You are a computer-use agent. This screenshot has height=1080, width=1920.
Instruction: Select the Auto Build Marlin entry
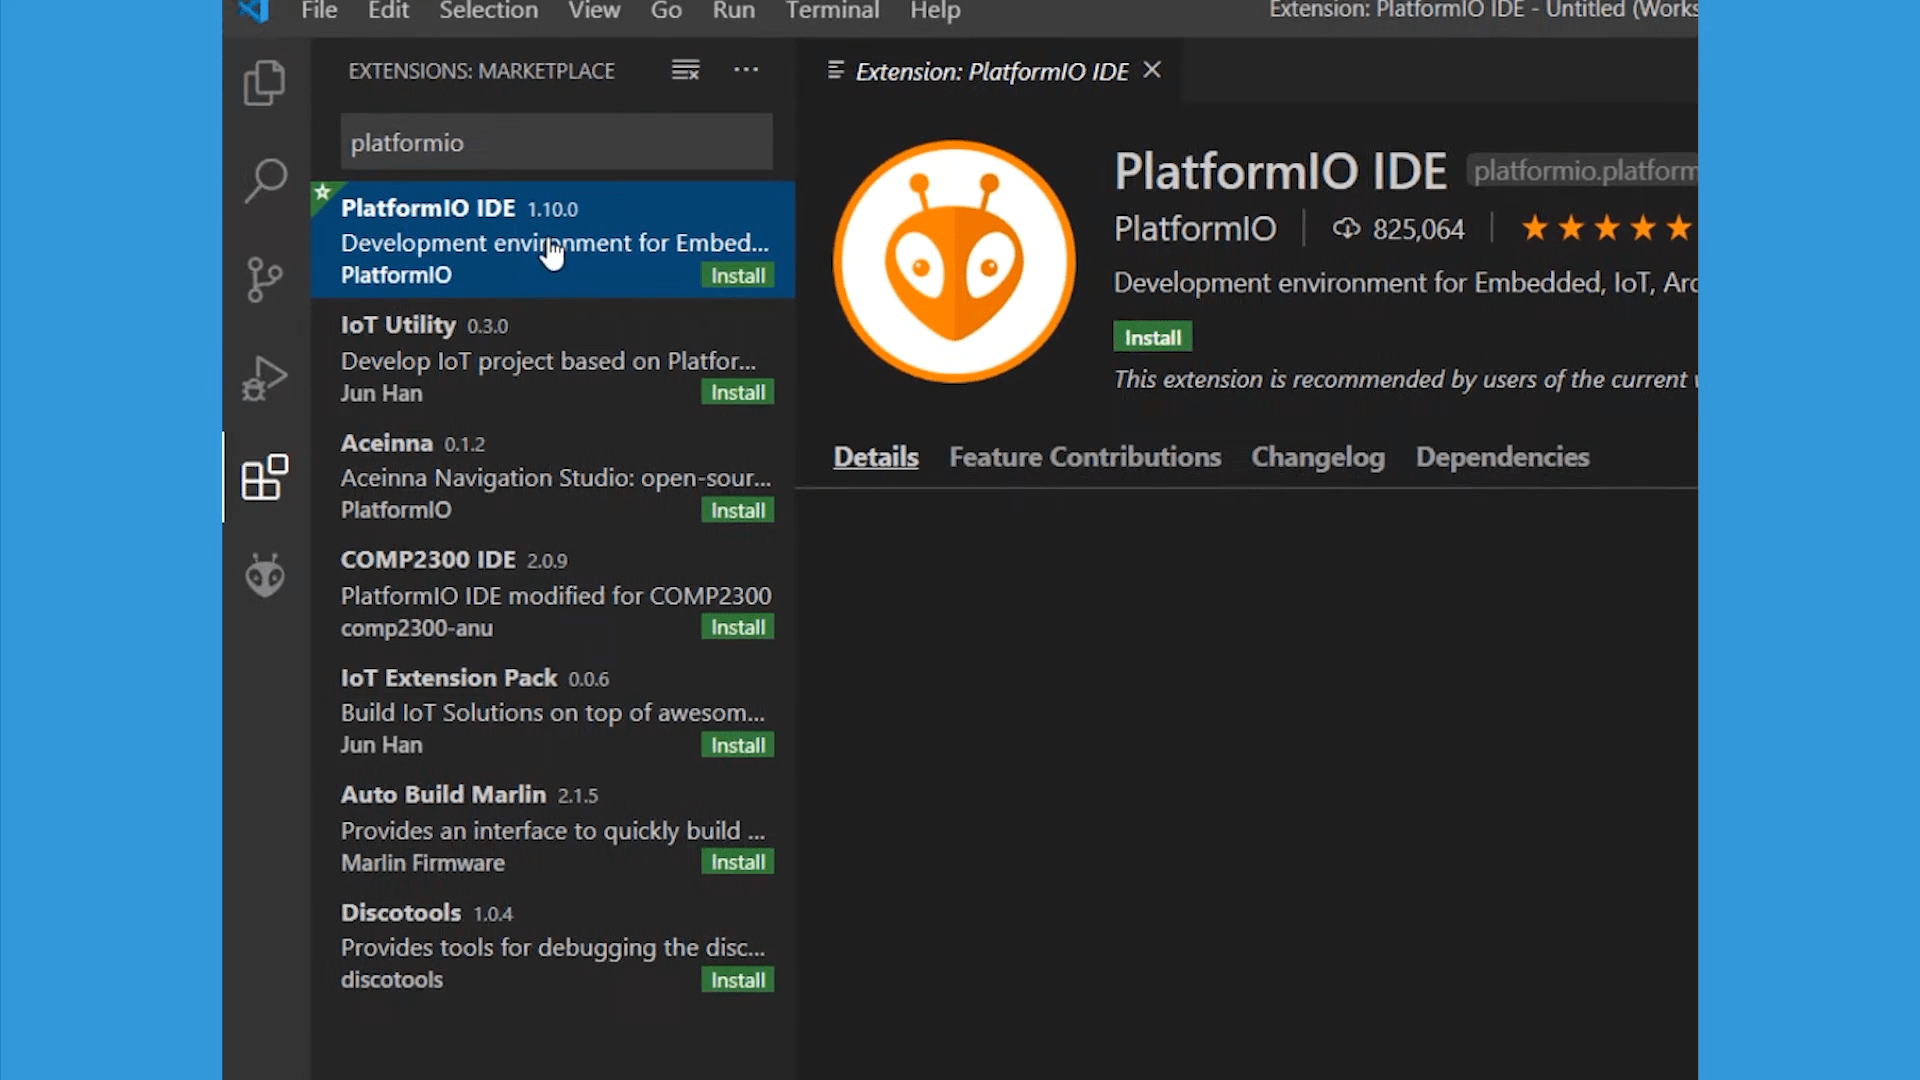(x=552, y=828)
